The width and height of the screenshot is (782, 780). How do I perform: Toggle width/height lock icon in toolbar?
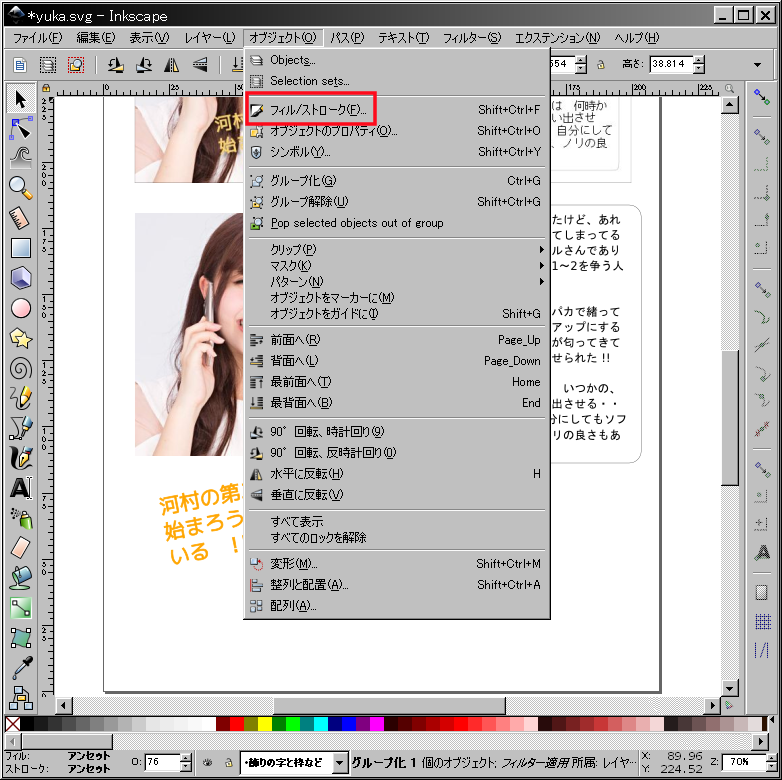pos(601,64)
